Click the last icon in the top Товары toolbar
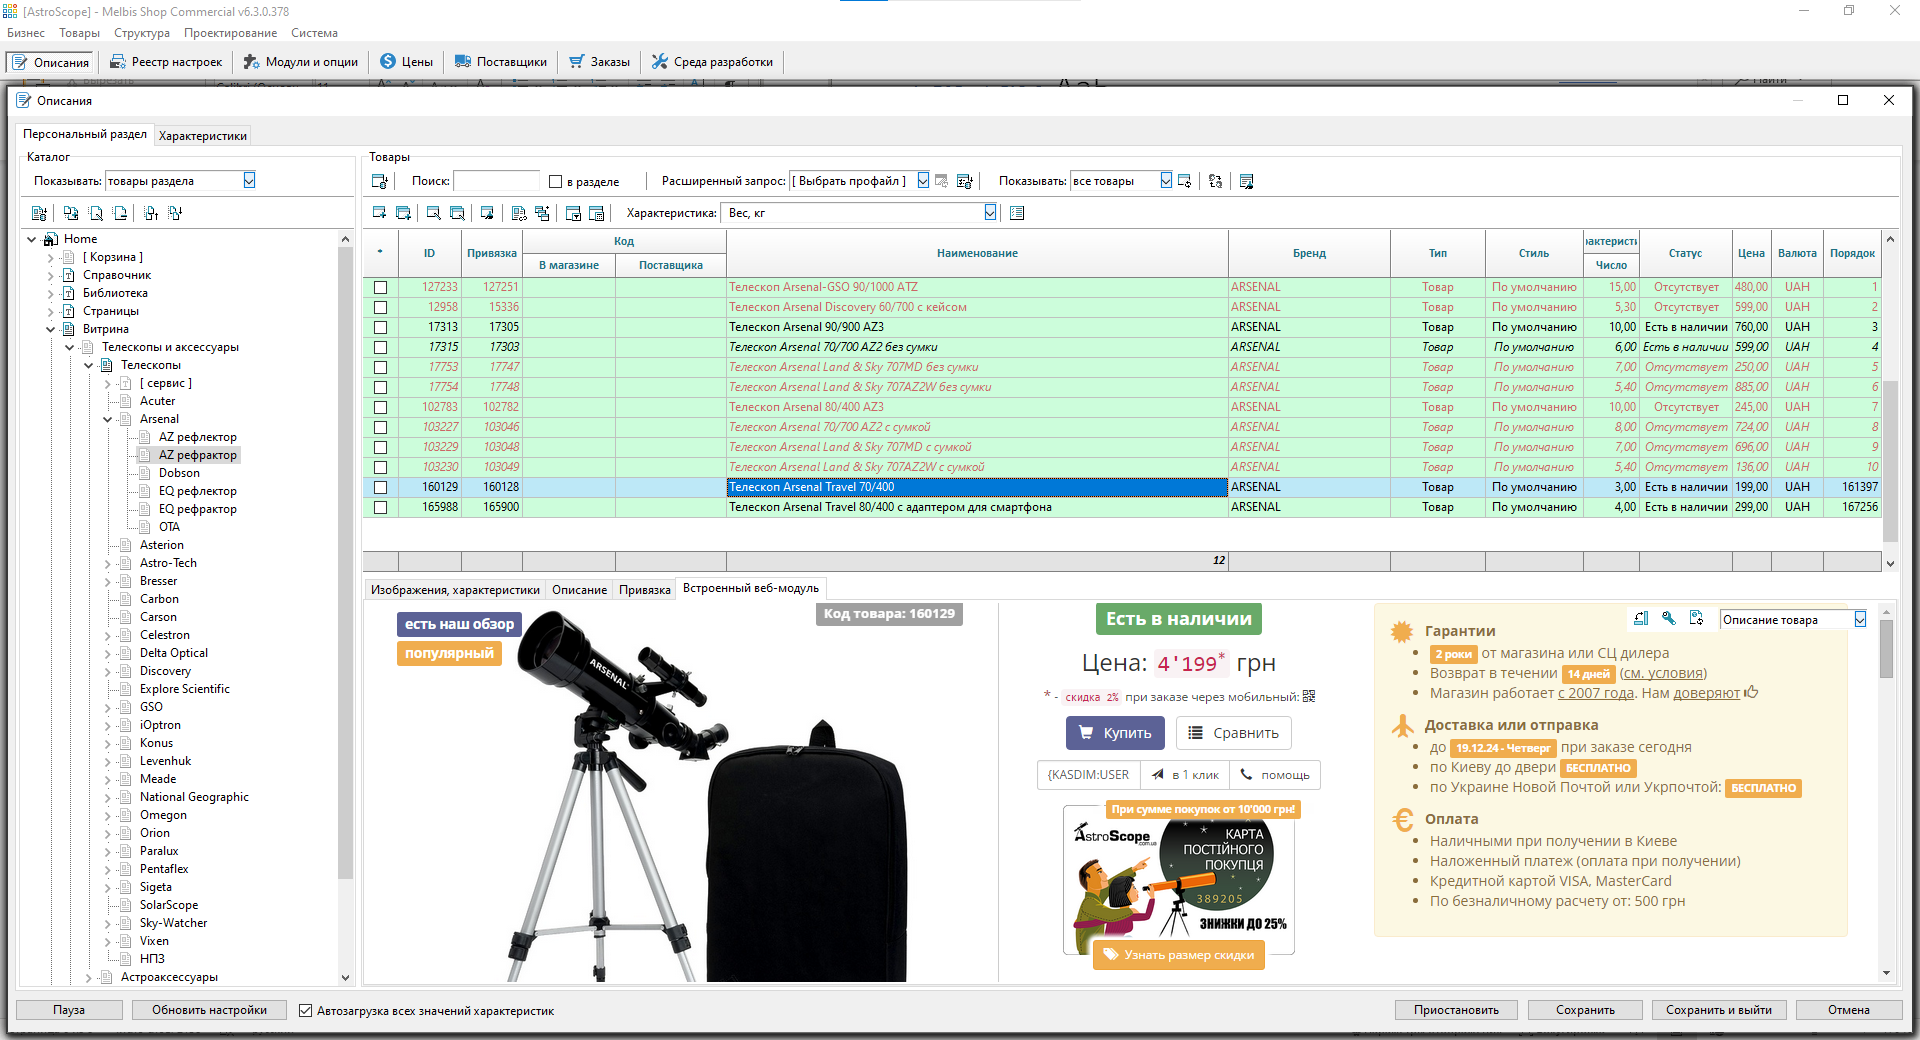Screen dimensions: 1920x1040 click(x=1247, y=181)
